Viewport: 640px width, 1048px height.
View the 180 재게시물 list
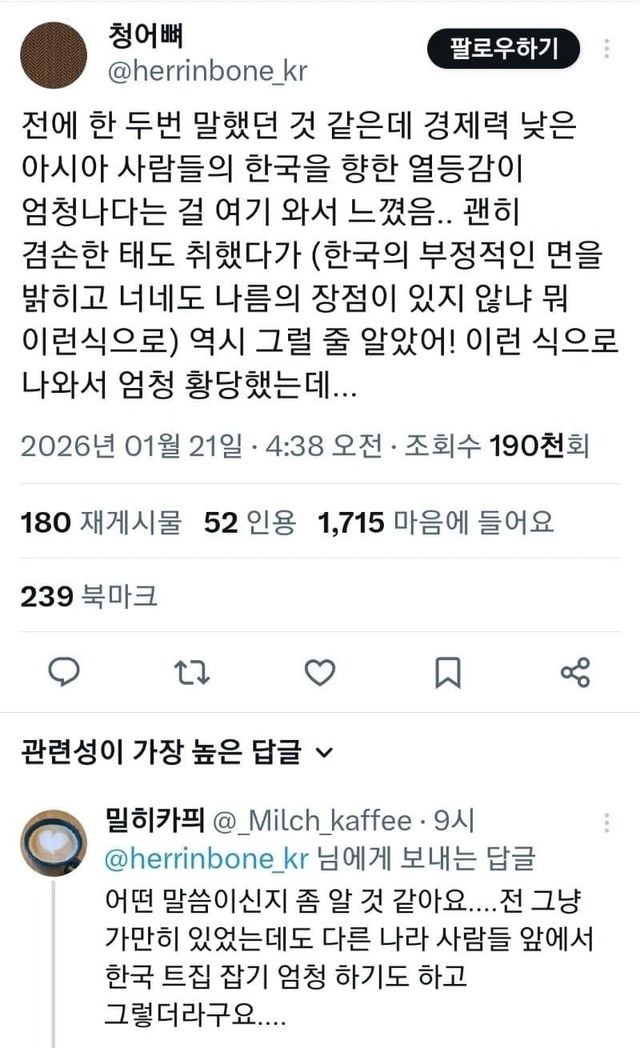coord(100,522)
